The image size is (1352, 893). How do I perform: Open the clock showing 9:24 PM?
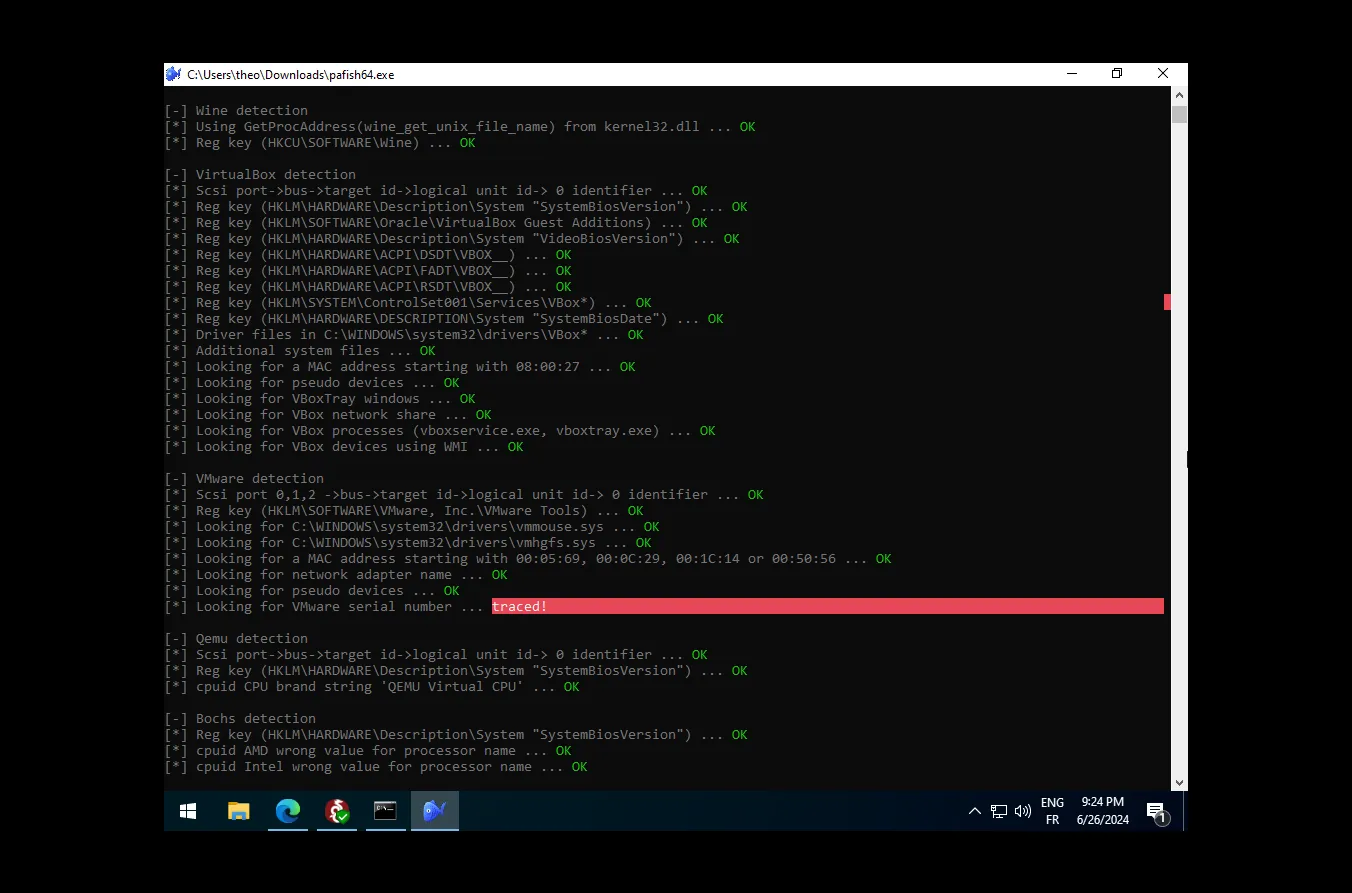point(1102,811)
